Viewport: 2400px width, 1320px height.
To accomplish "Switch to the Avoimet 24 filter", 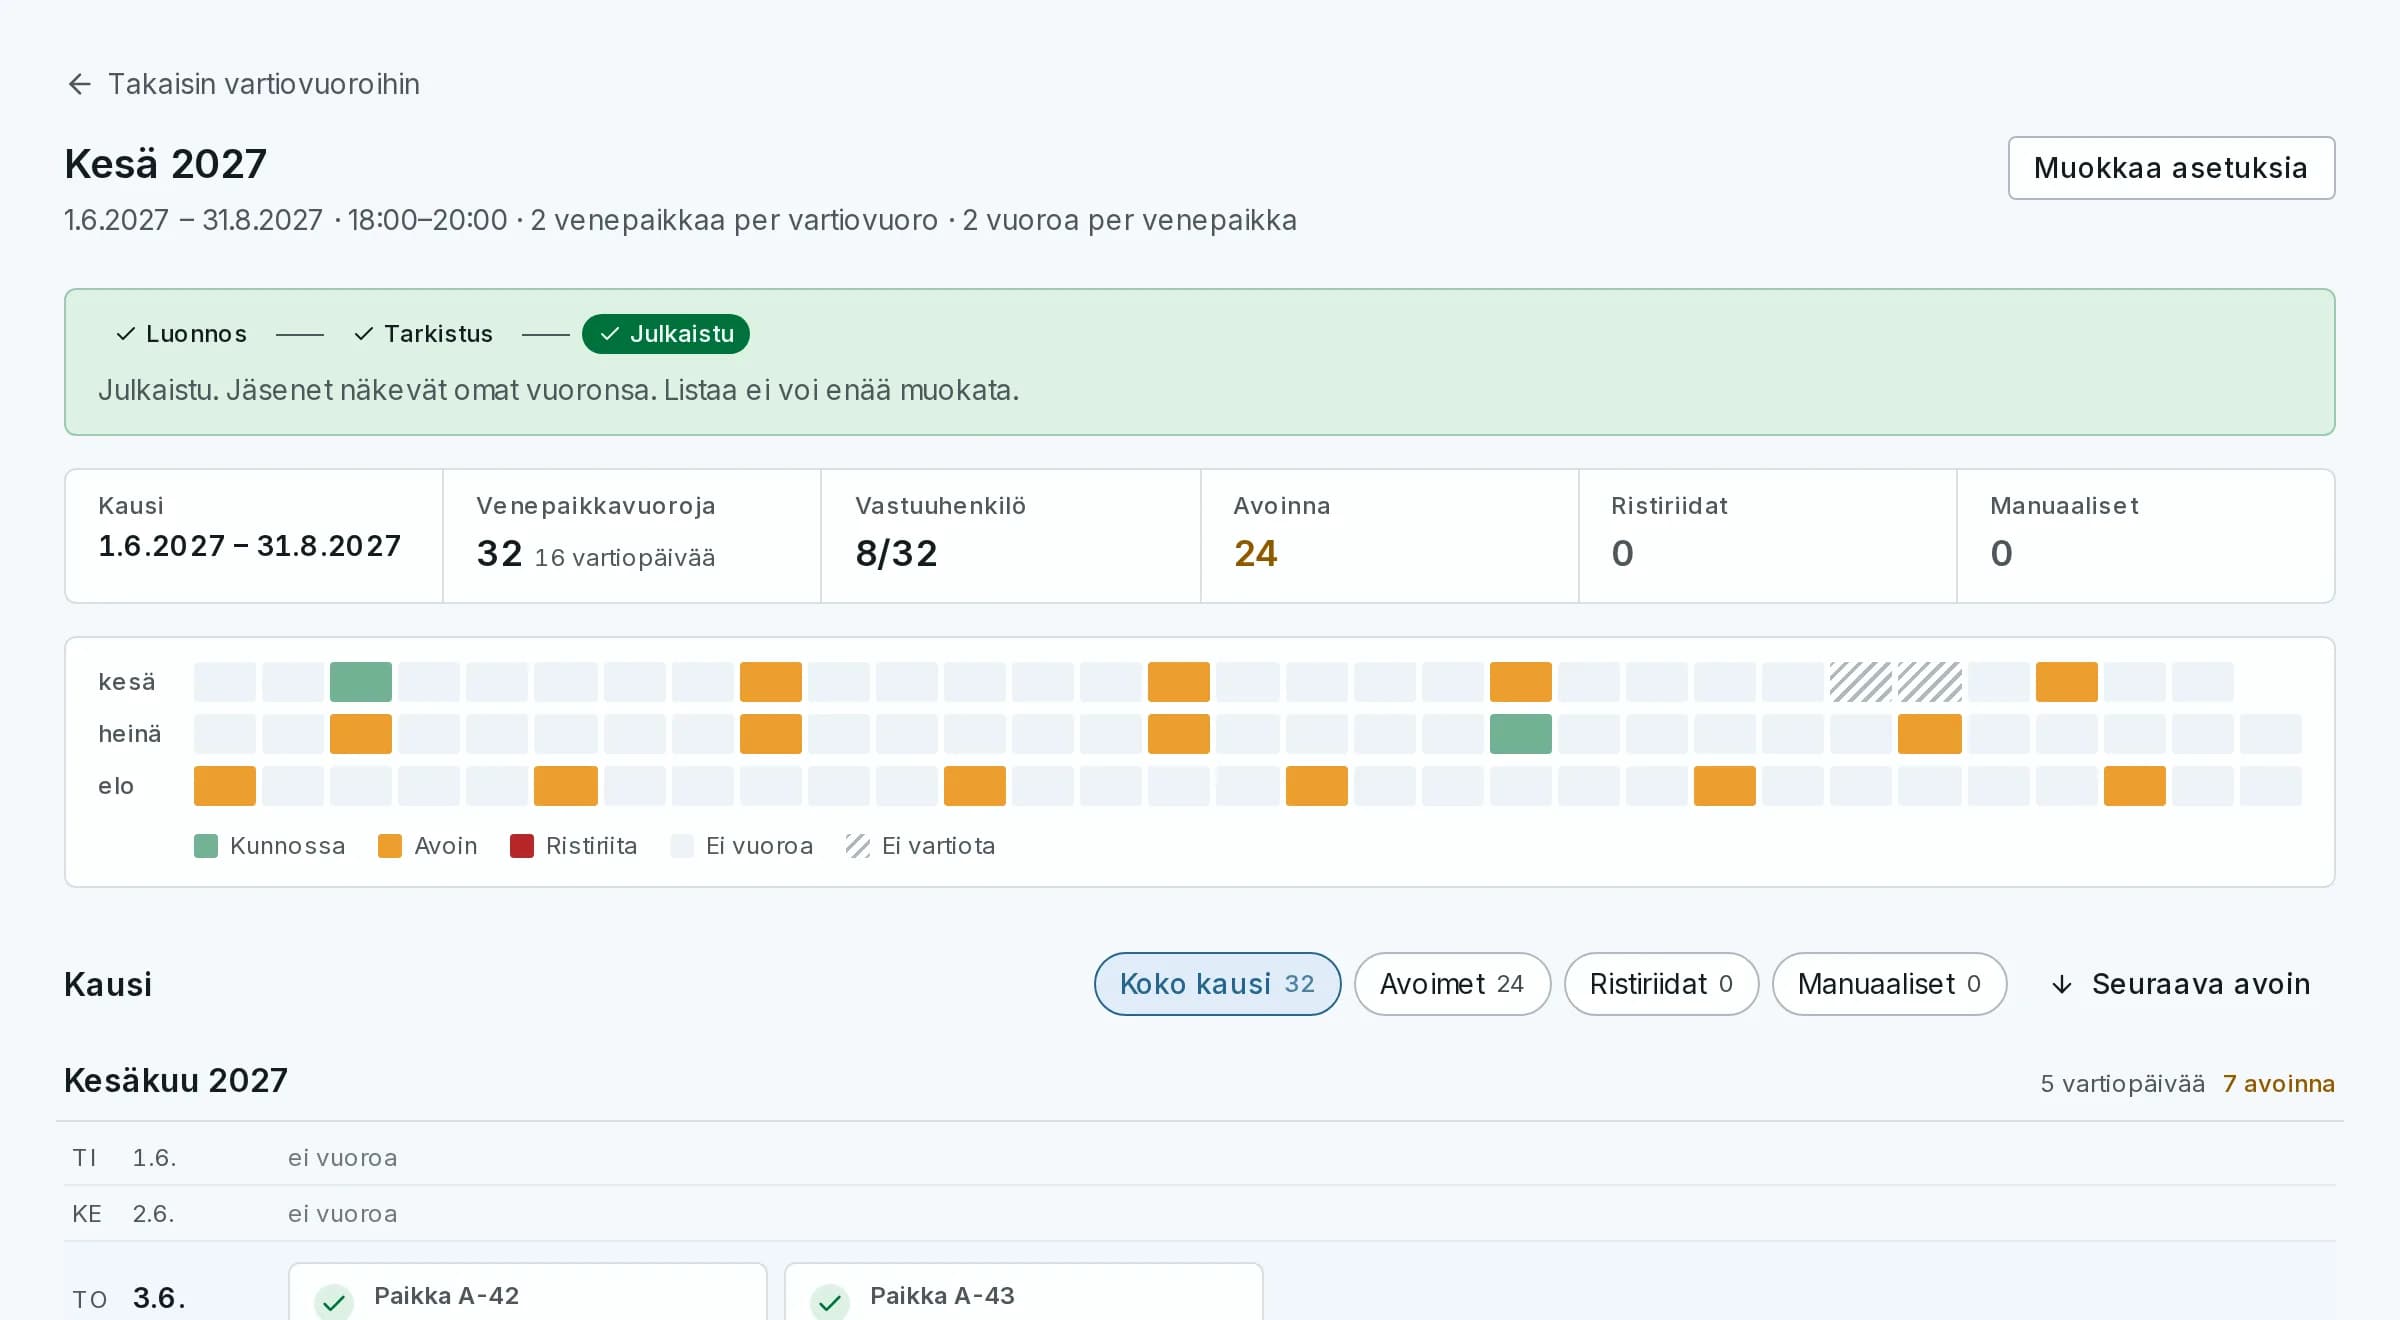I will pos(1452,984).
